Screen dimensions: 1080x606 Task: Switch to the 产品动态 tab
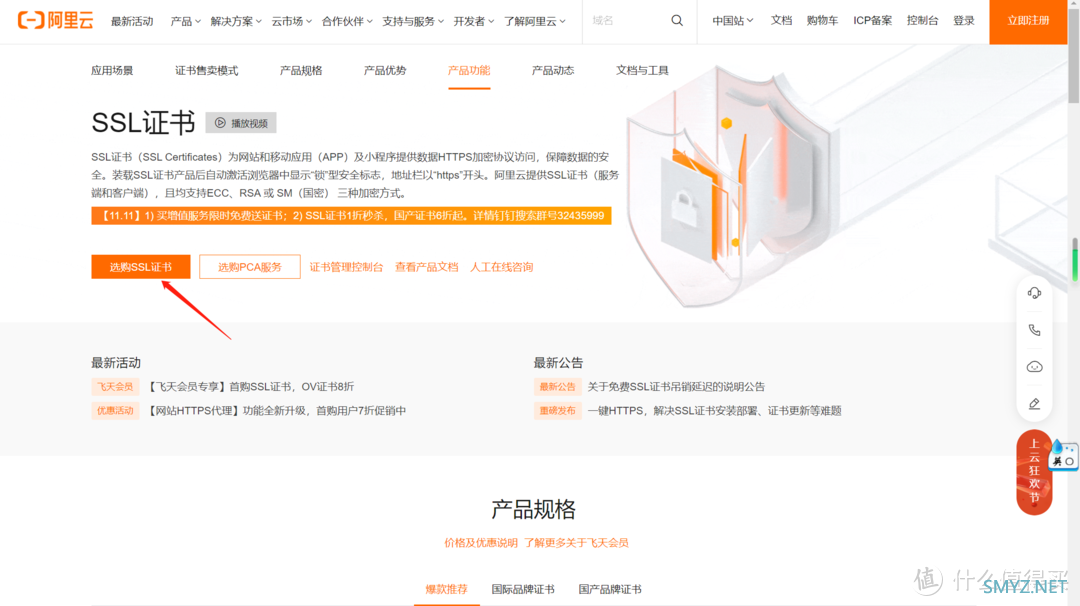coord(553,70)
